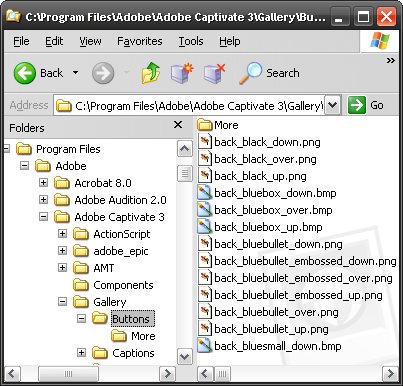The image size is (403, 386).
Task: Expand the Acrobat 8.0 node
Action: coord(44,183)
